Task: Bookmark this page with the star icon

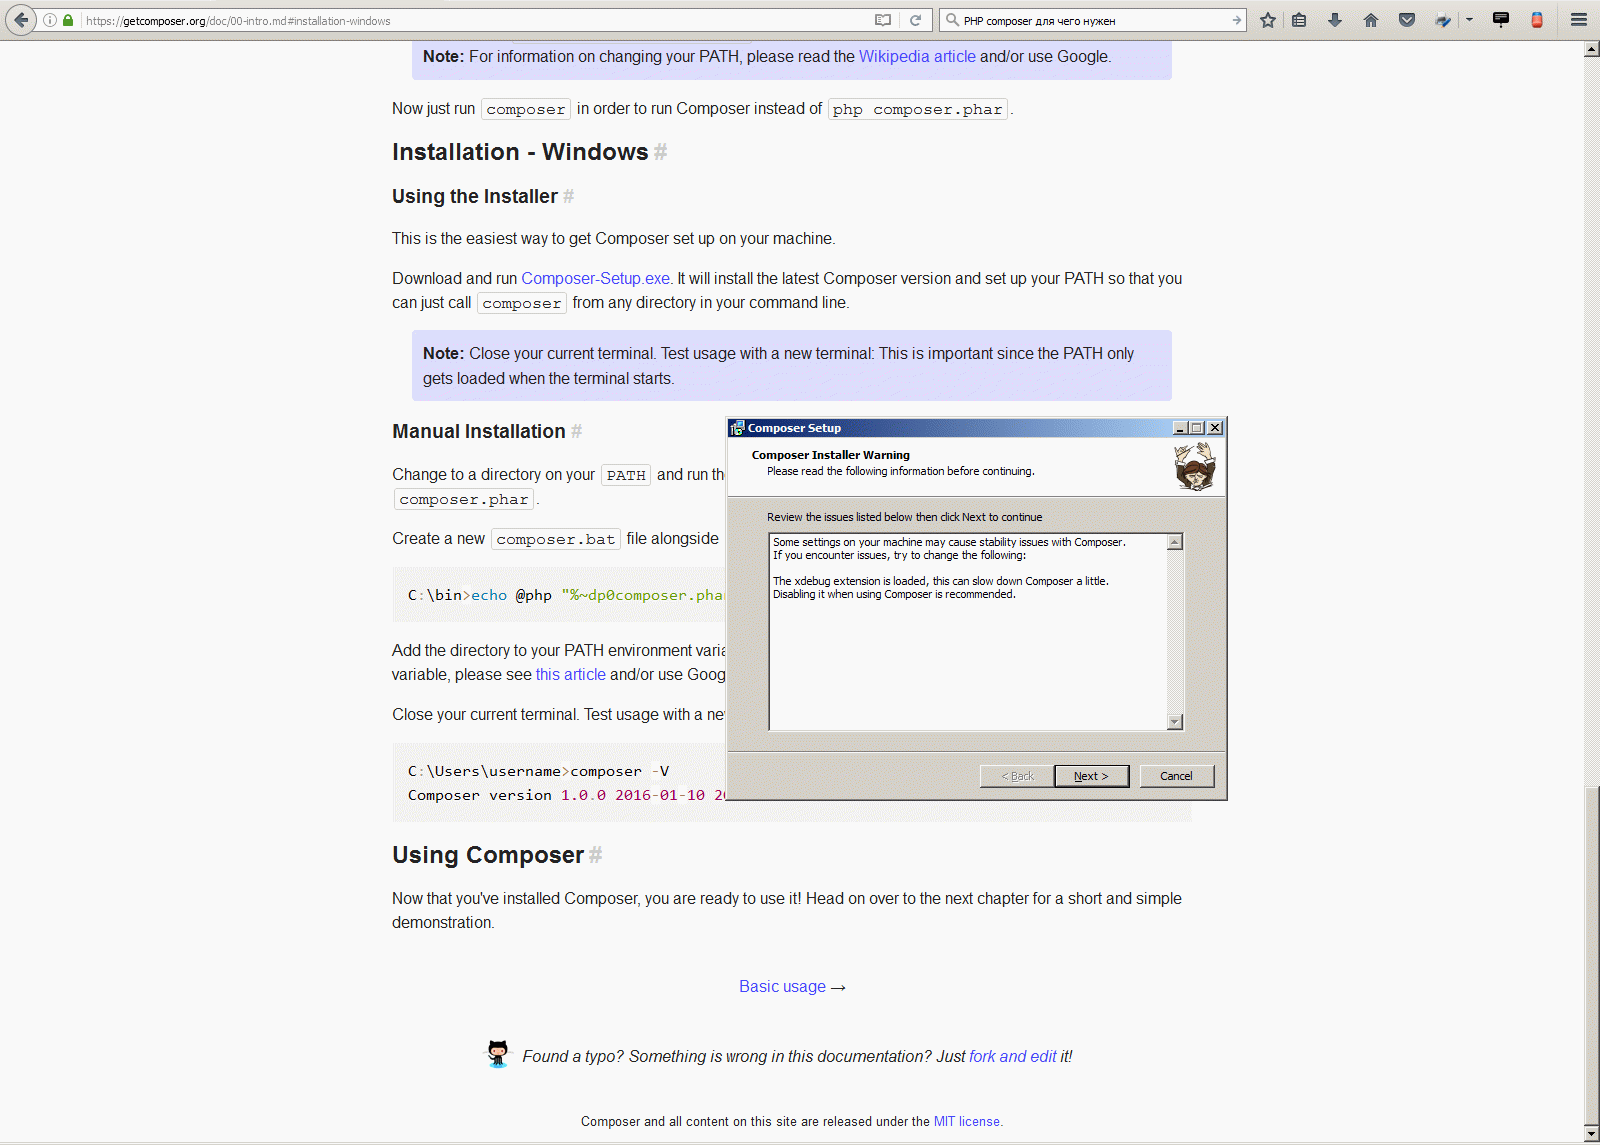Action: (x=1268, y=20)
